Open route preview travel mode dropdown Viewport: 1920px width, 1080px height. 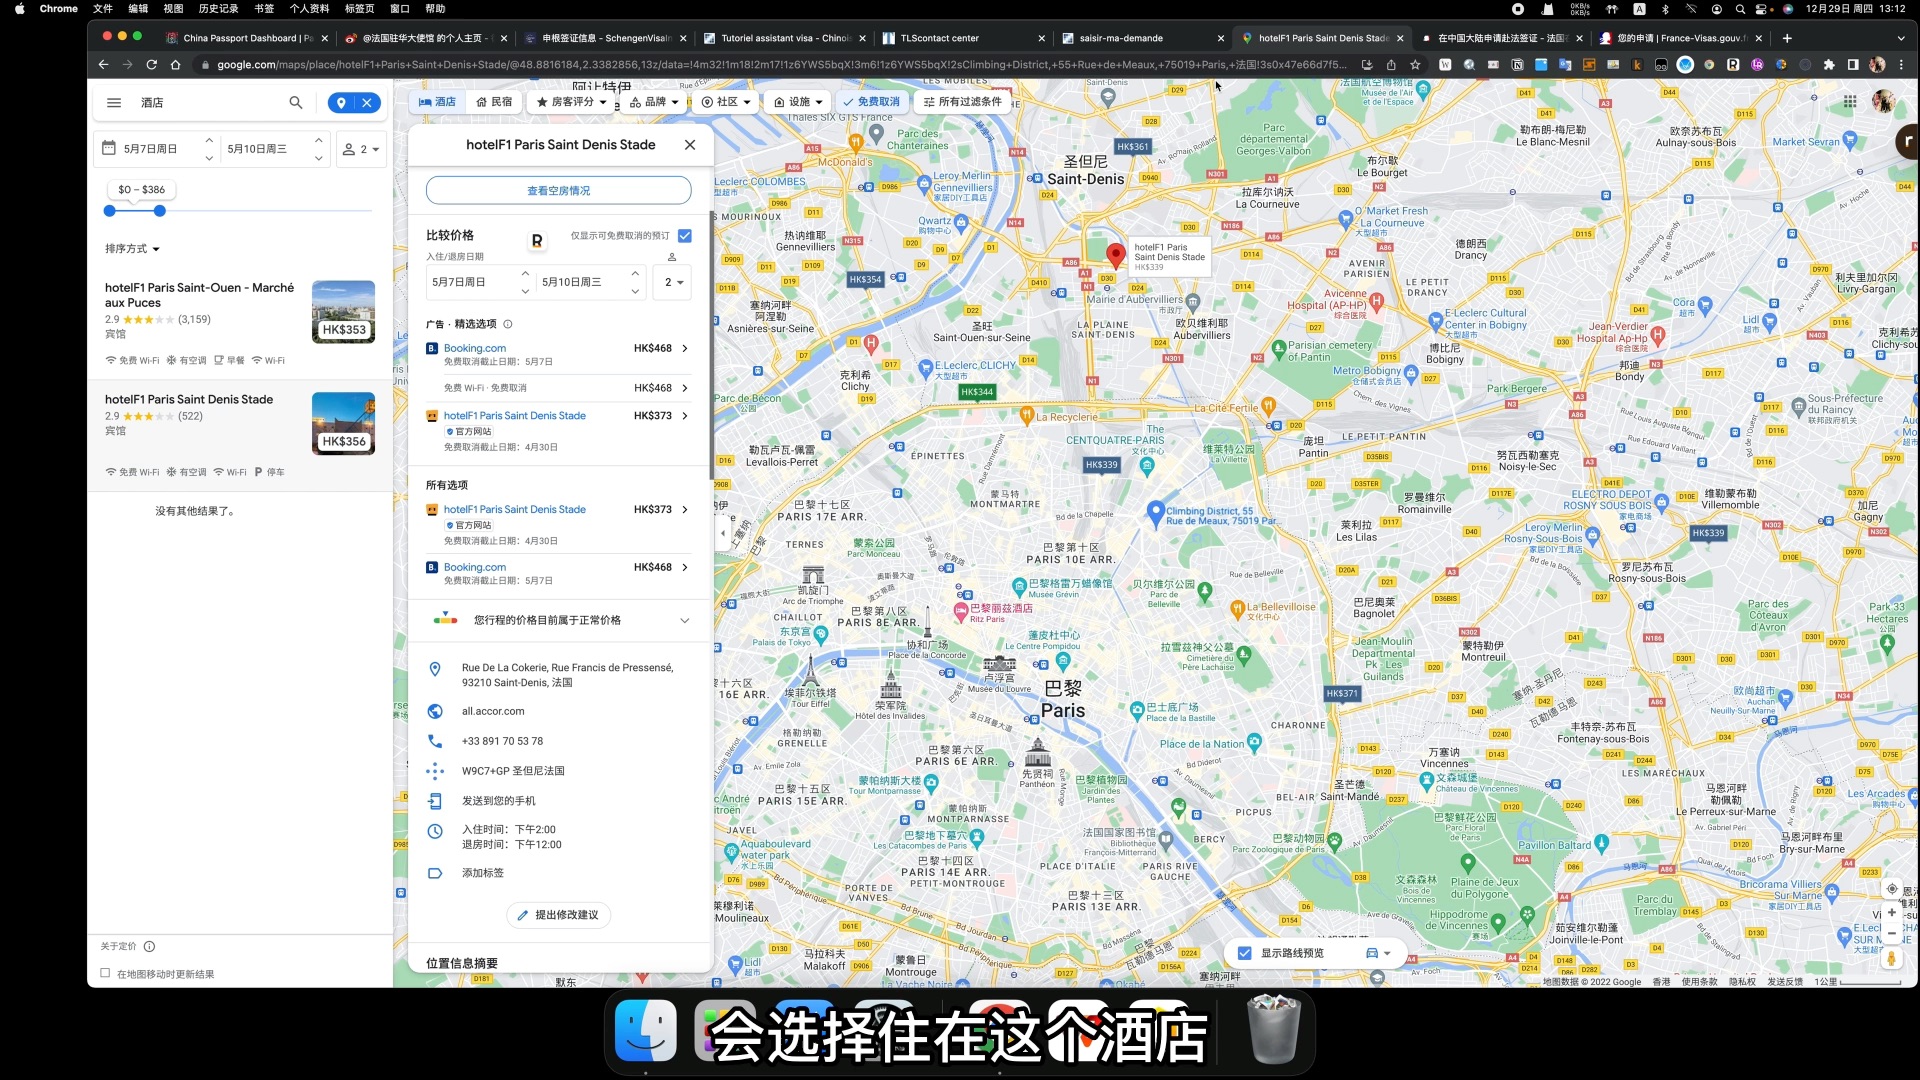coord(1379,953)
